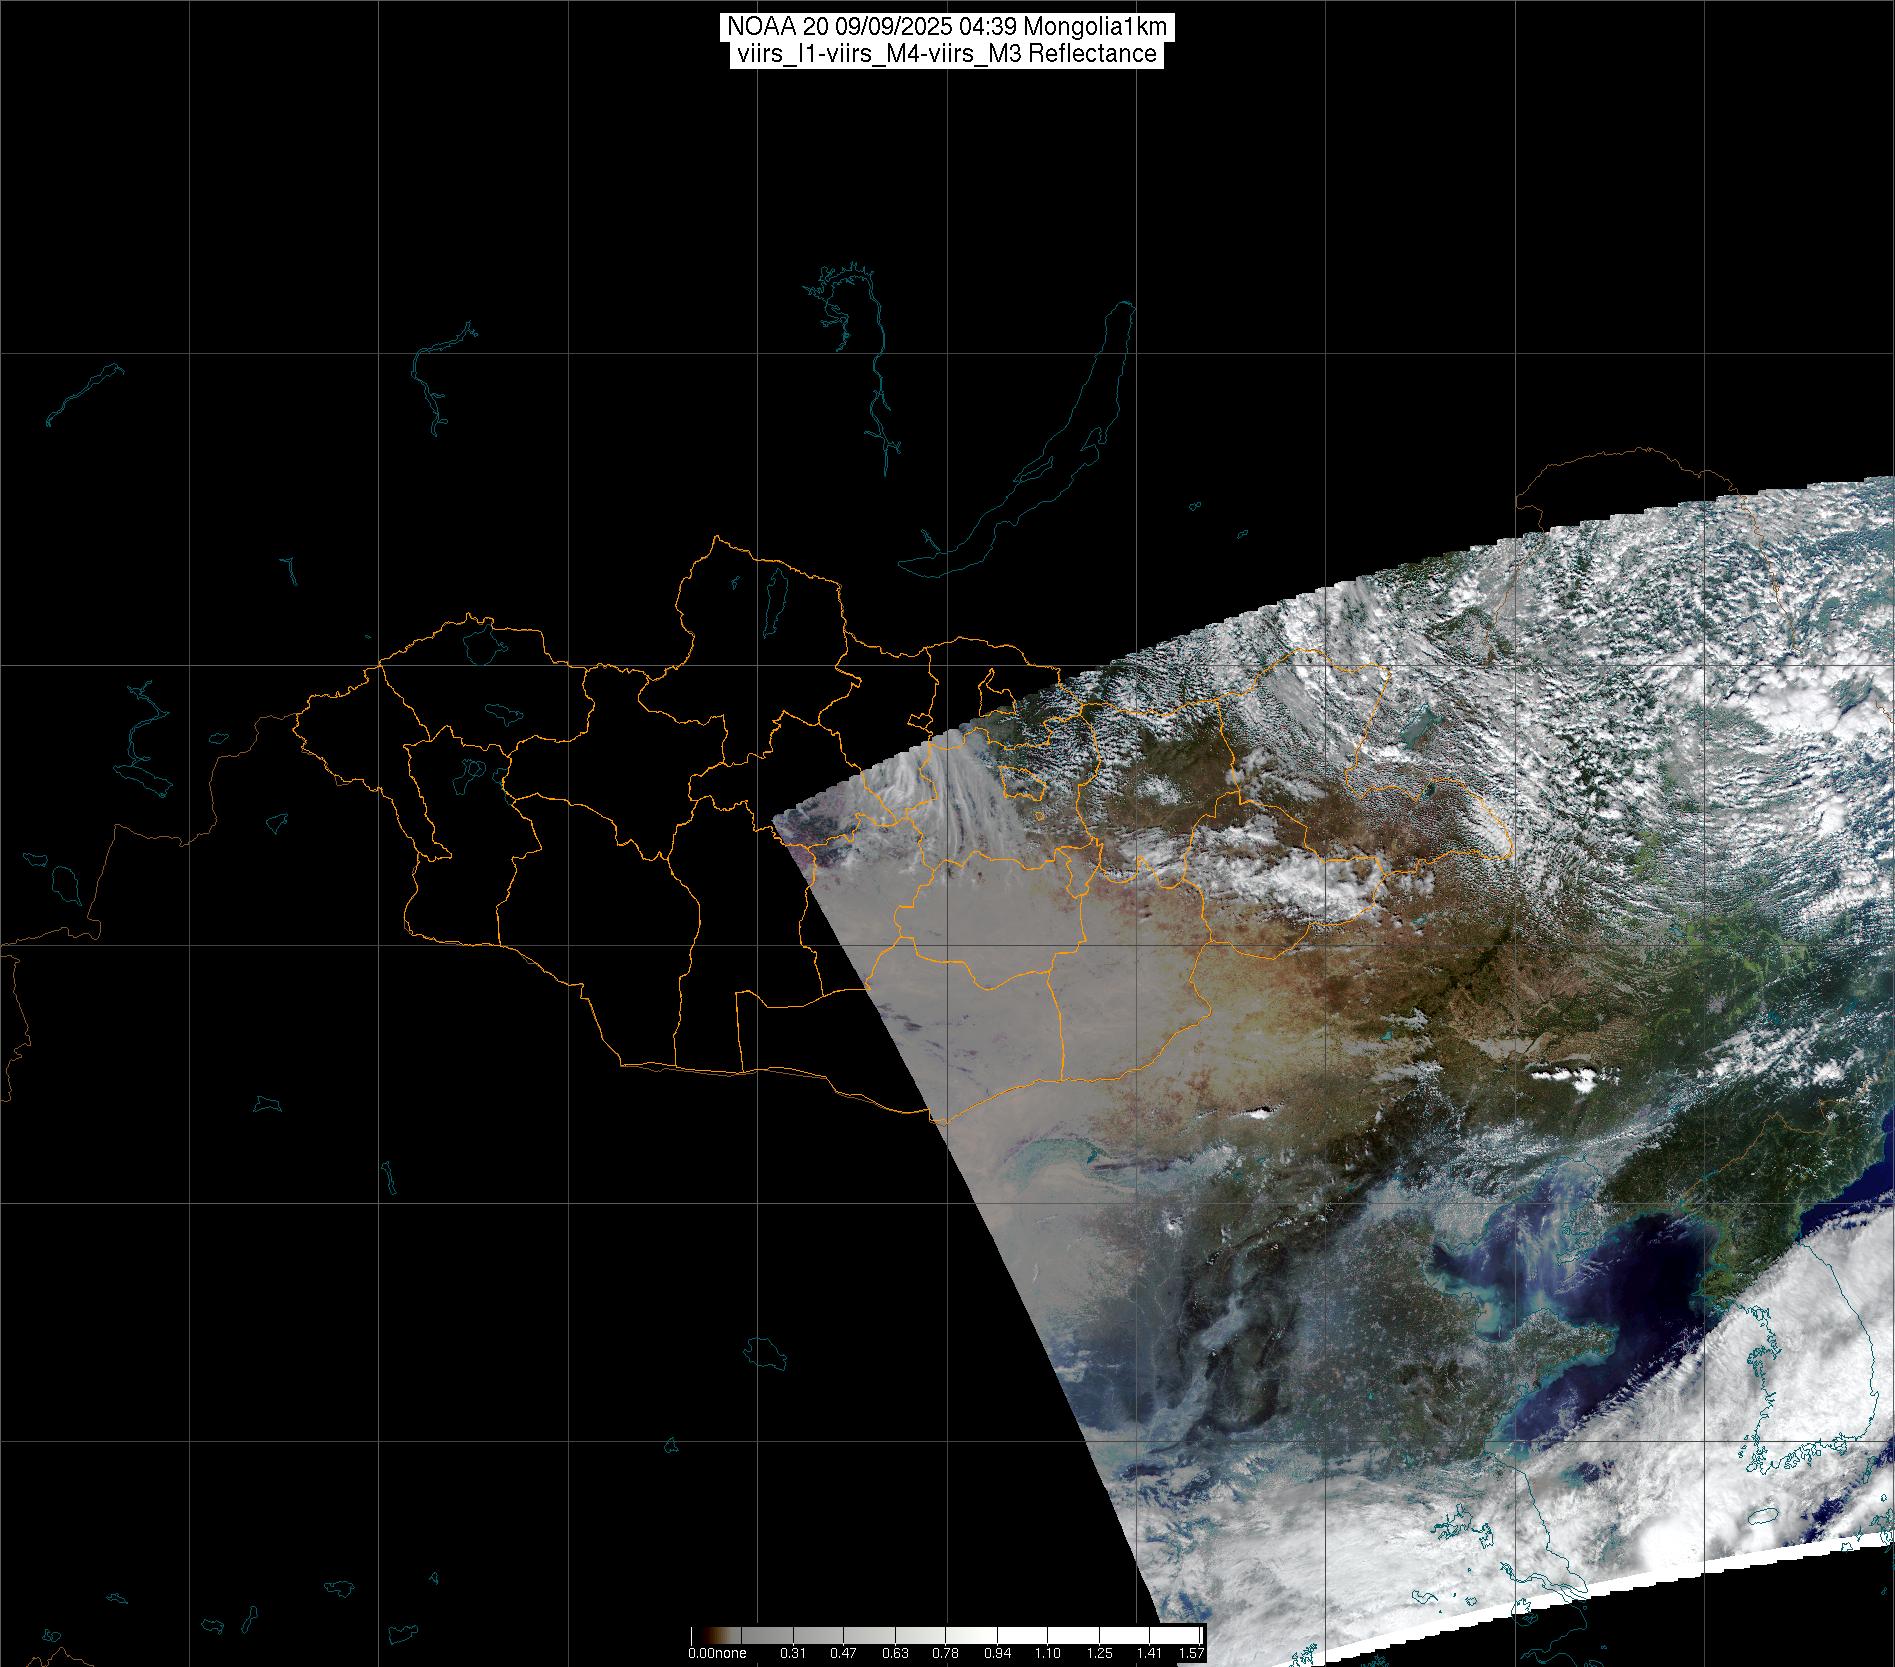Click the 0.63 colorbar tick label
This screenshot has width=1895, height=1667.
(x=895, y=1653)
